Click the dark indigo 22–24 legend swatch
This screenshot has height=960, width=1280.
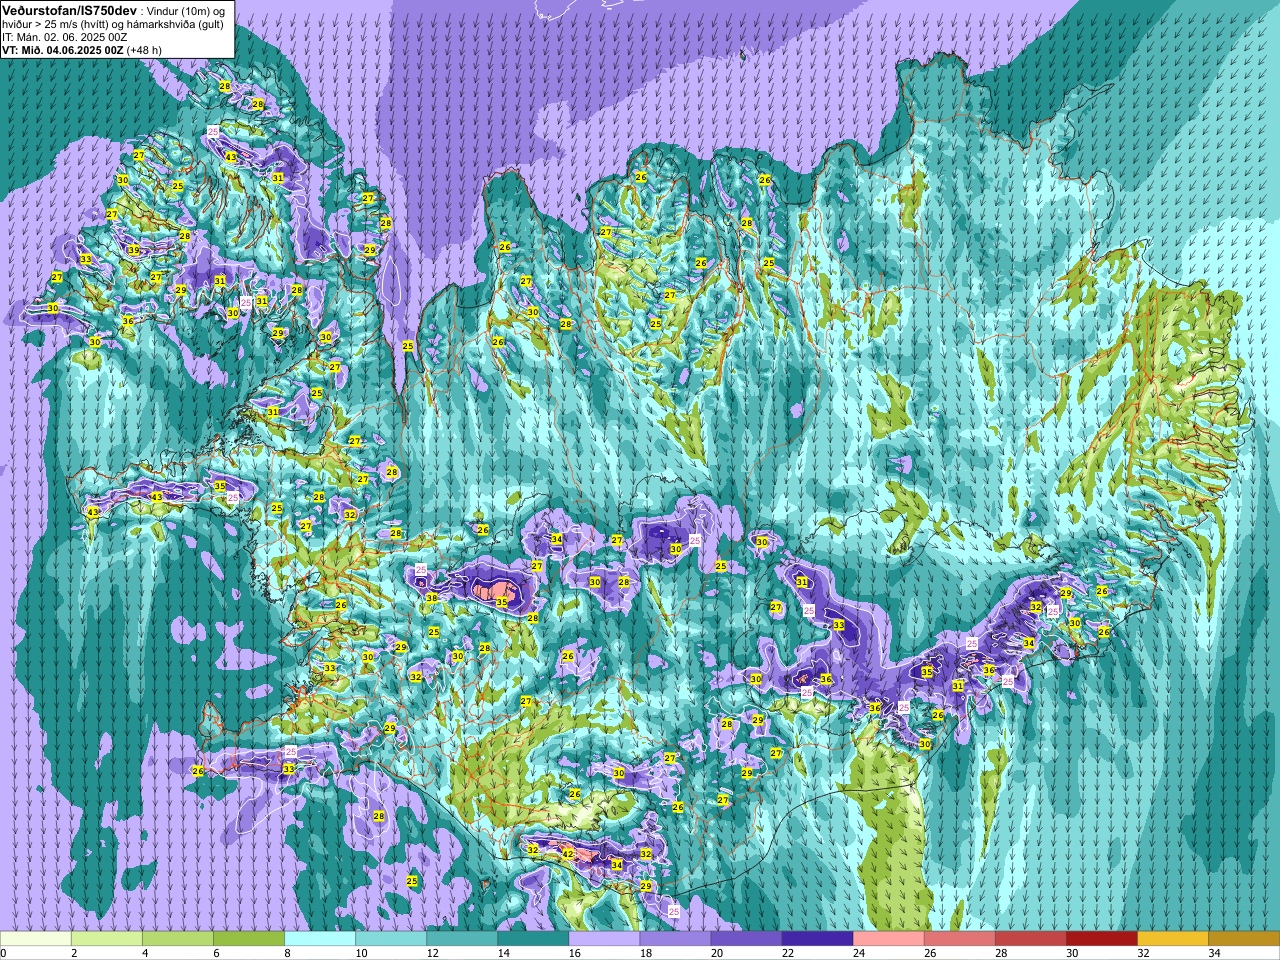pyautogui.click(x=817, y=939)
